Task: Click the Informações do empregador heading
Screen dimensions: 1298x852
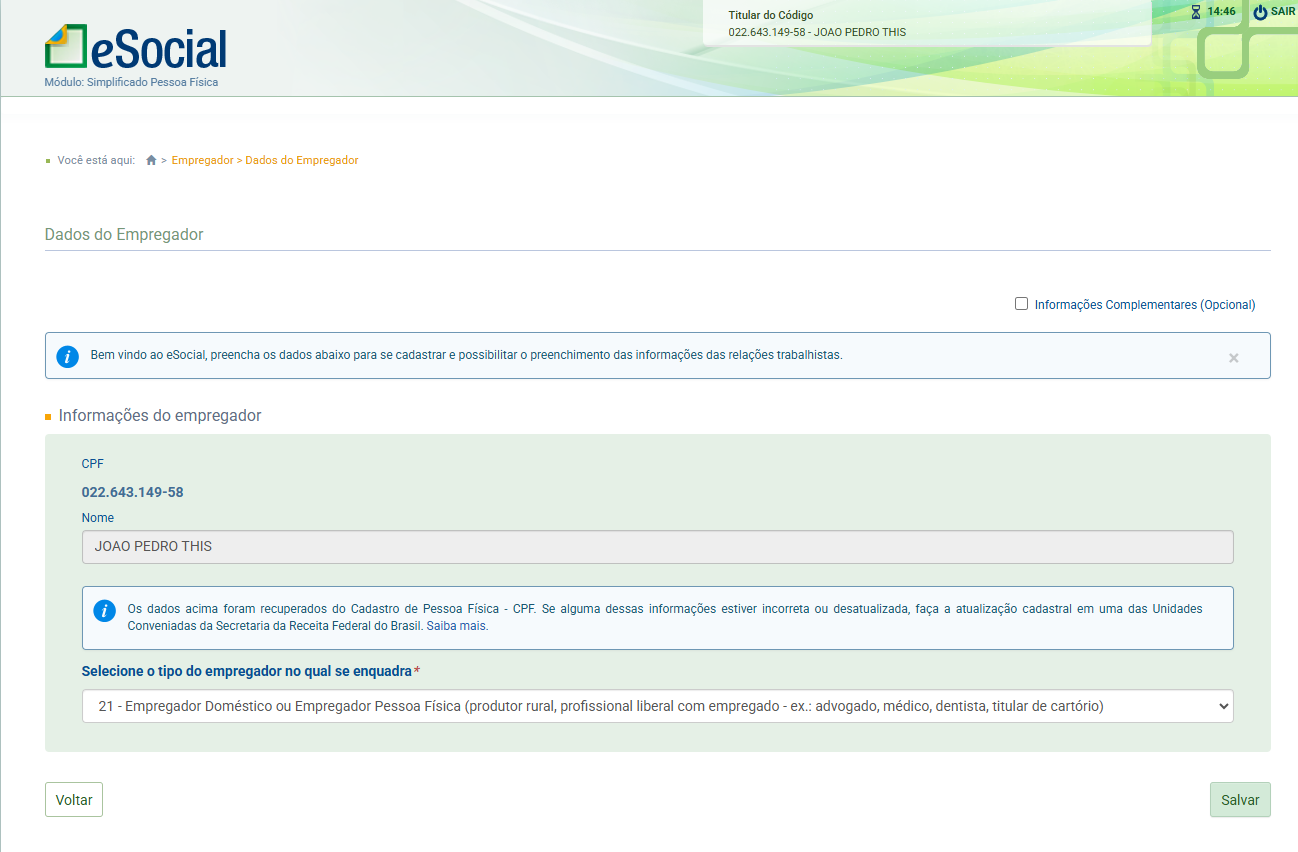Action: point(160,415)
